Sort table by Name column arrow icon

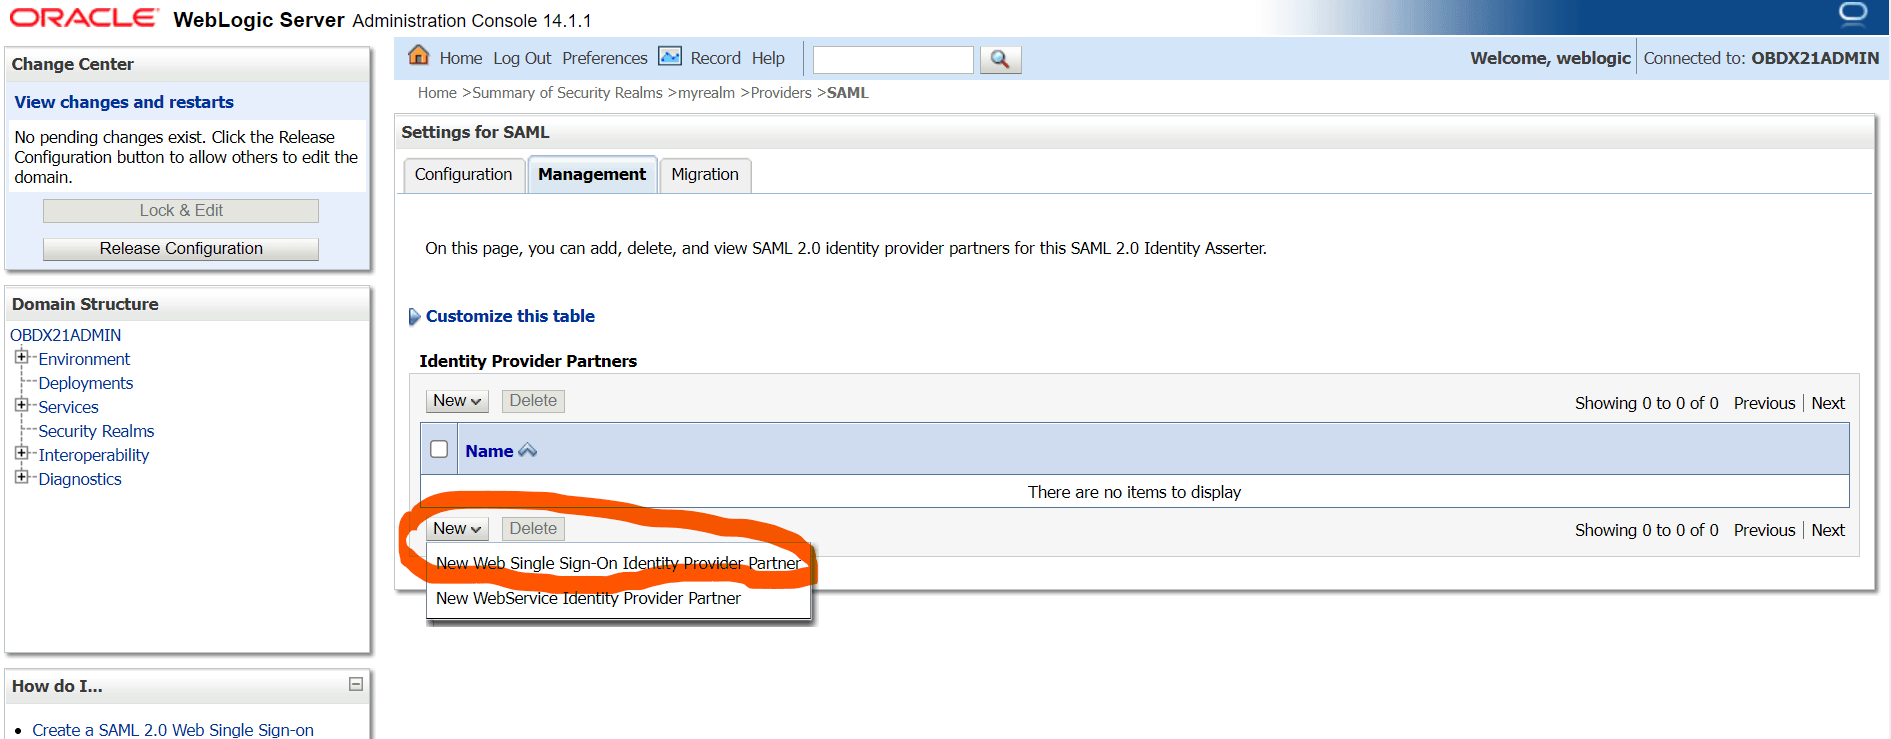tap(527, 451)
